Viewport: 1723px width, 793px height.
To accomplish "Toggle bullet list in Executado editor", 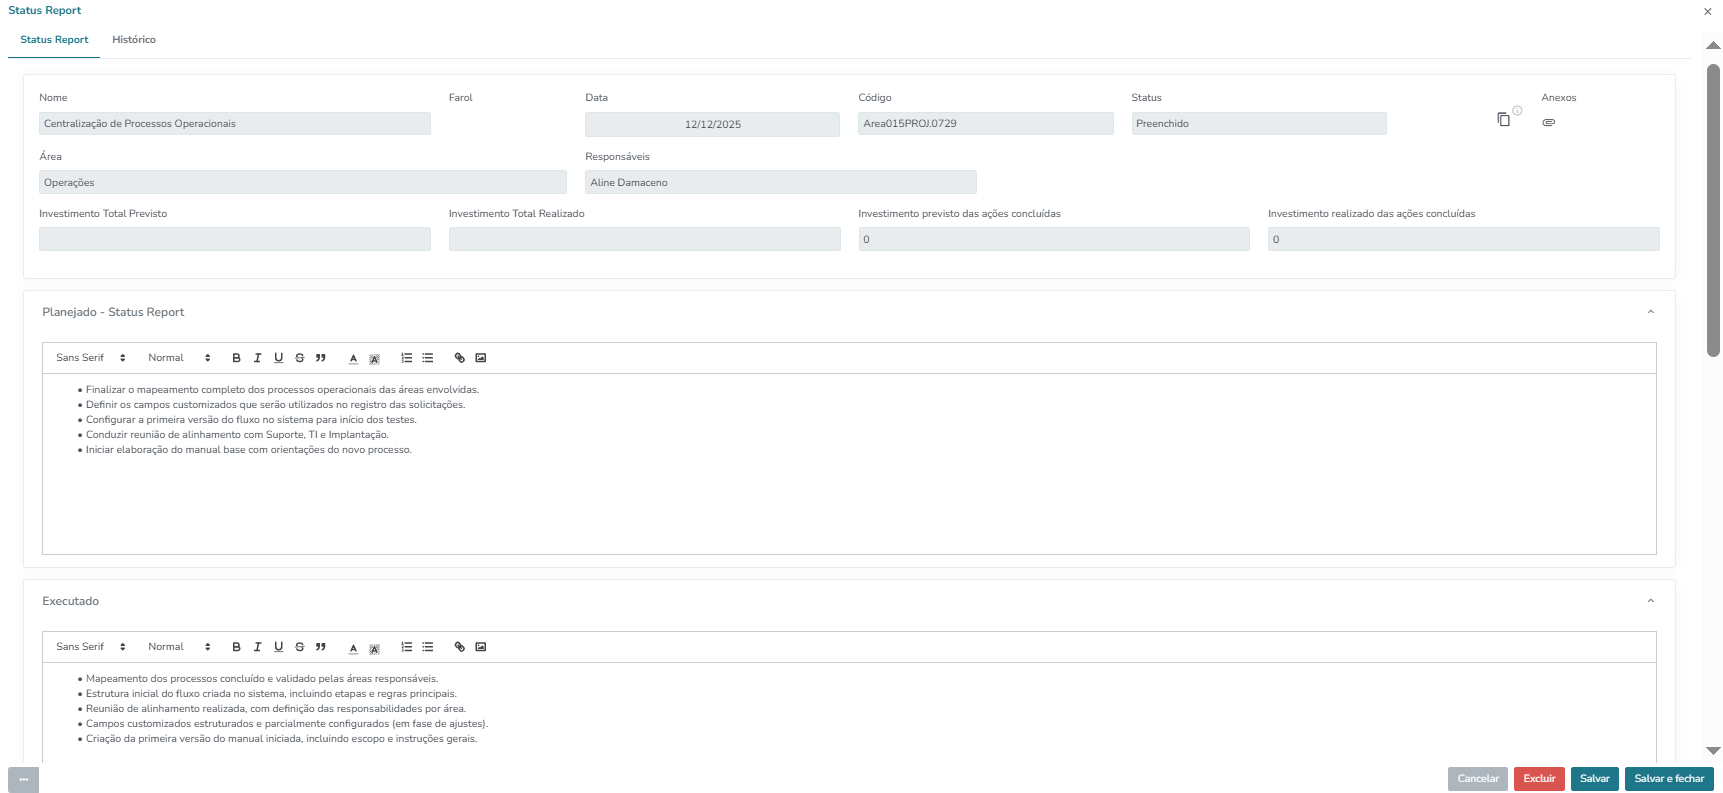I will pyautogui.click(x=428, y=647).
